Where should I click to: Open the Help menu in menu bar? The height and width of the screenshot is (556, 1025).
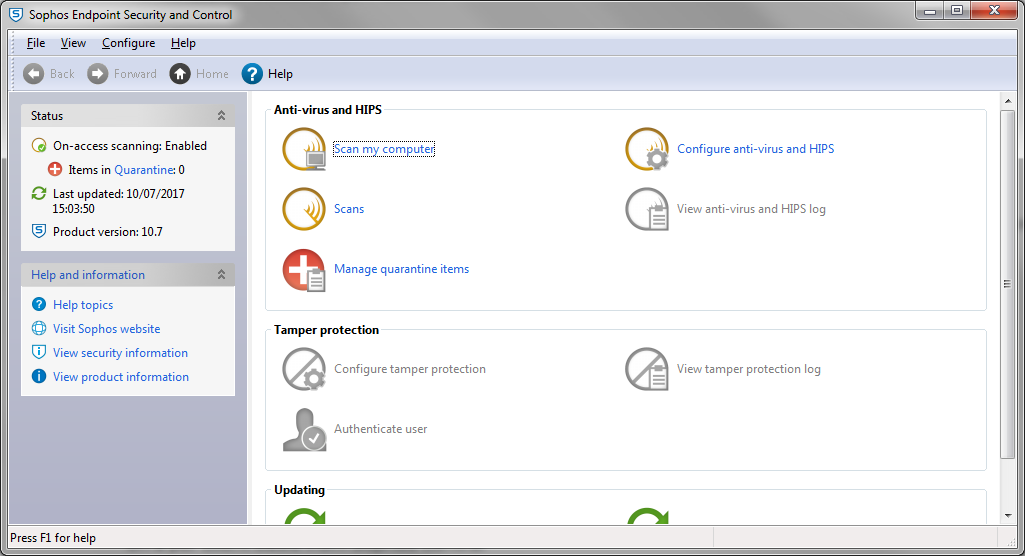point(183,43)
